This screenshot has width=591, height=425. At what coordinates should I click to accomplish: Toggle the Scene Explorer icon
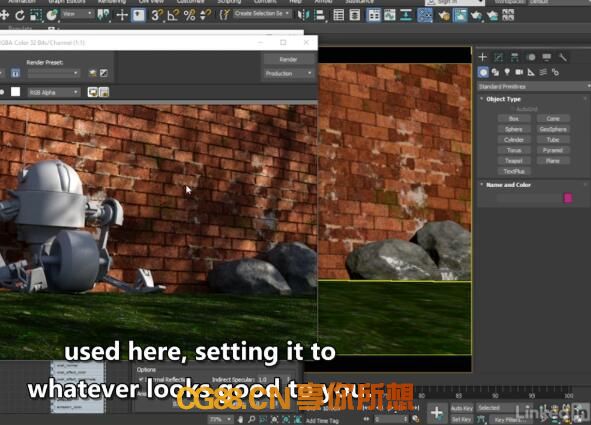[x=339, y=15]
